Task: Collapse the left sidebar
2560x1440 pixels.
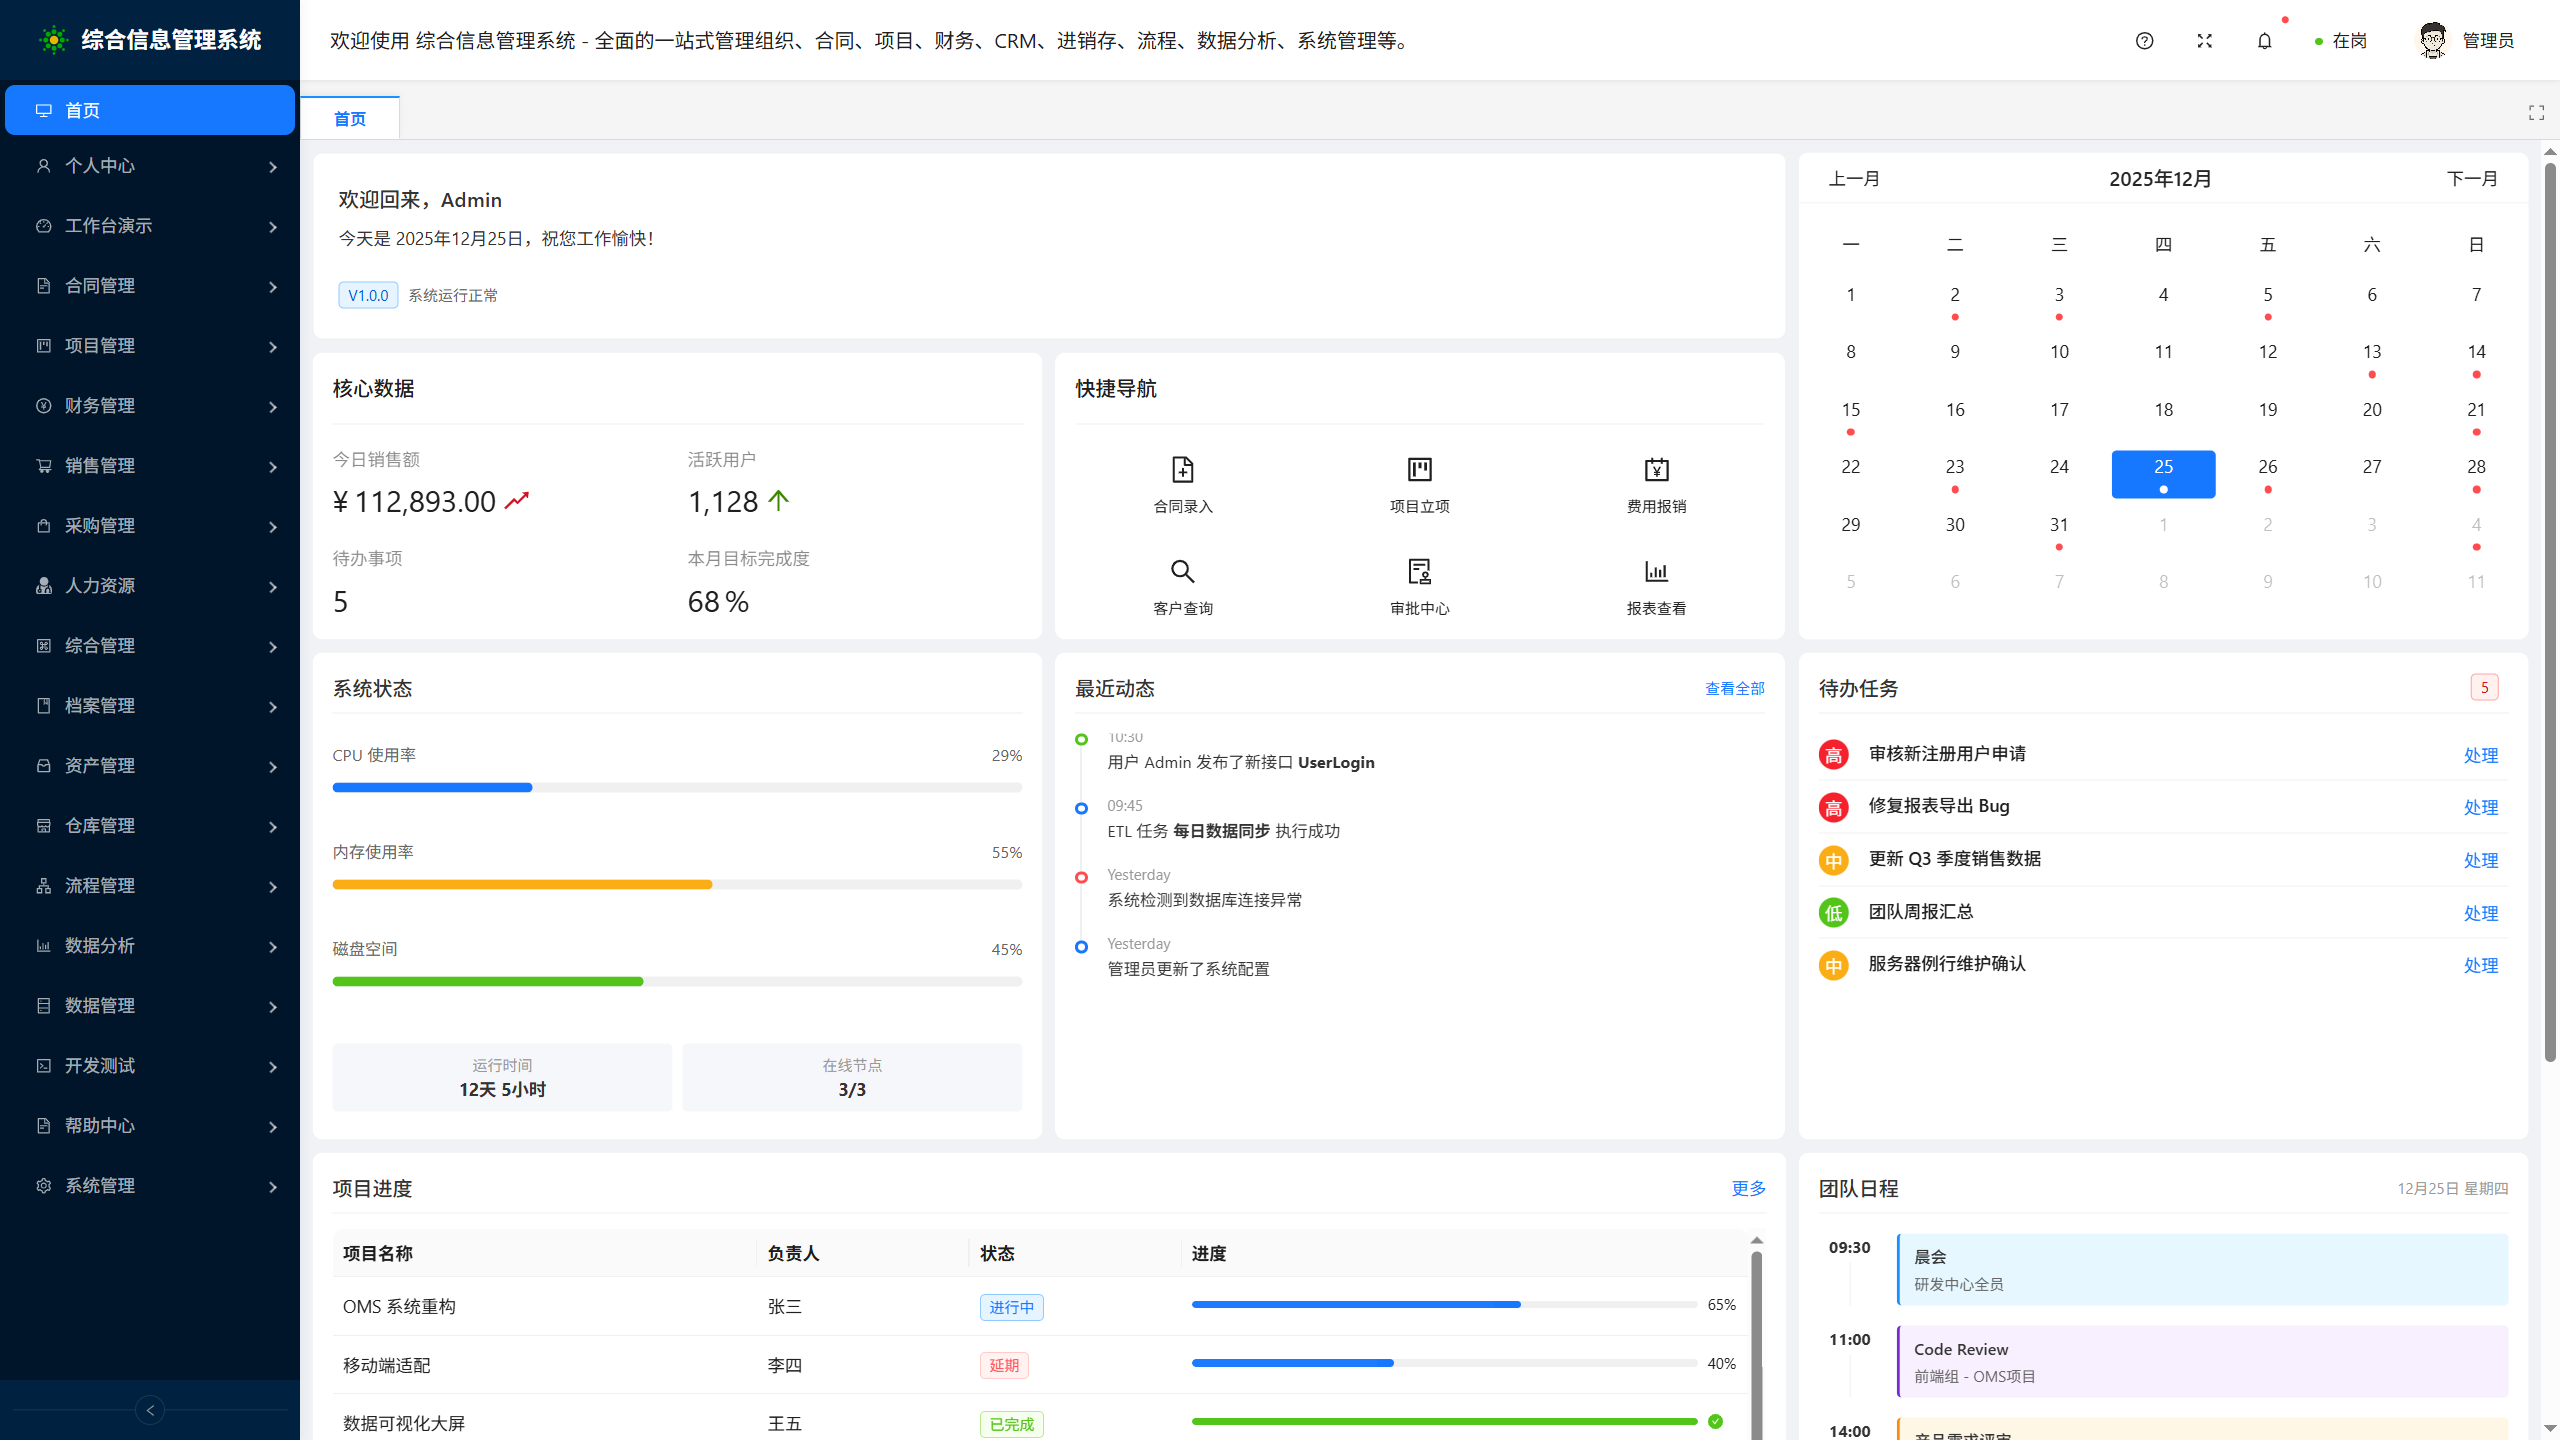Action: (x=149, y=1410)
